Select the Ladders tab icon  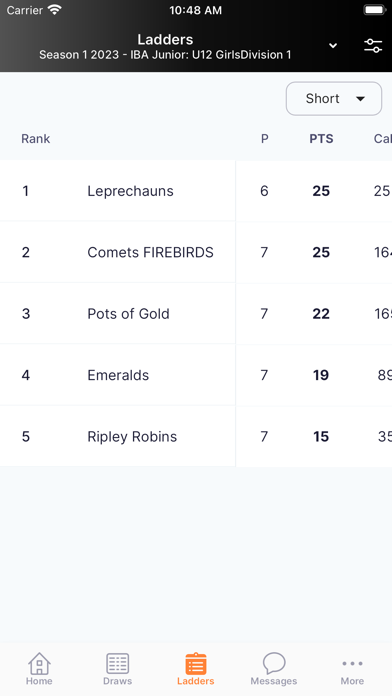click(196, 664)
